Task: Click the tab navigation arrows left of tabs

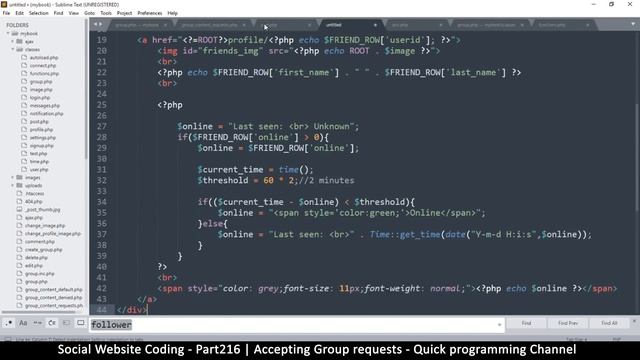Action: [x=98, y=24]
